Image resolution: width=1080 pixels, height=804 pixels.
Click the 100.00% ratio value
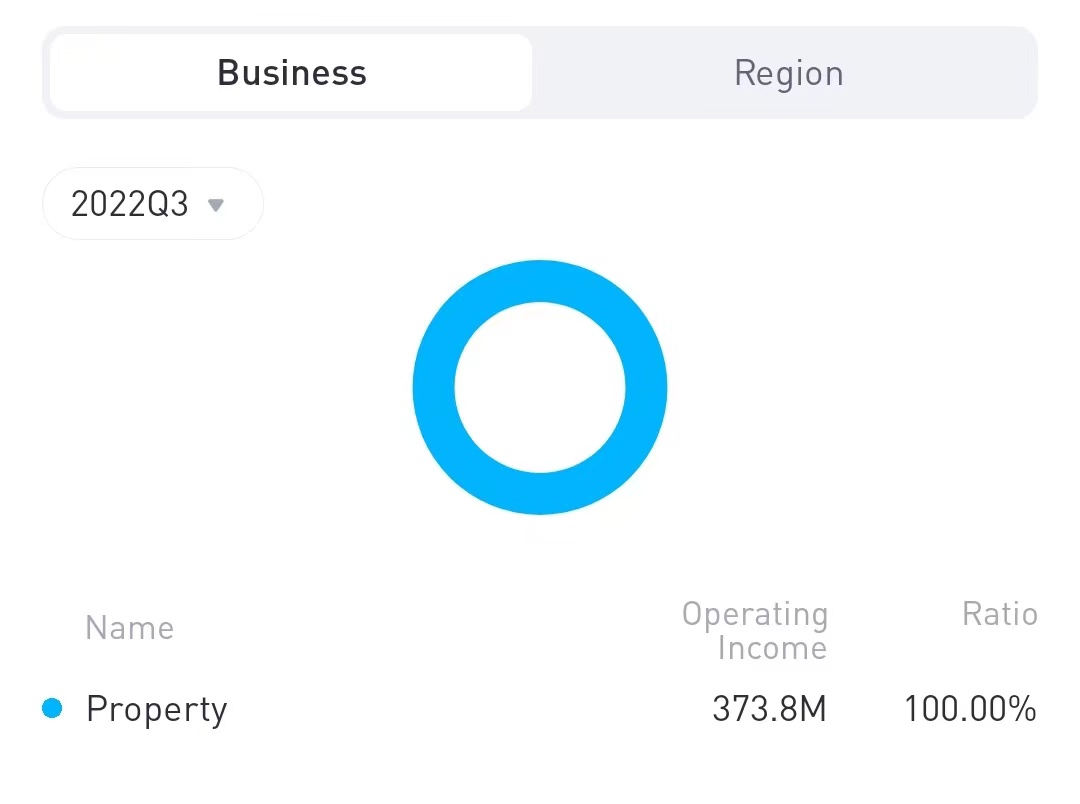pos(970,709)
